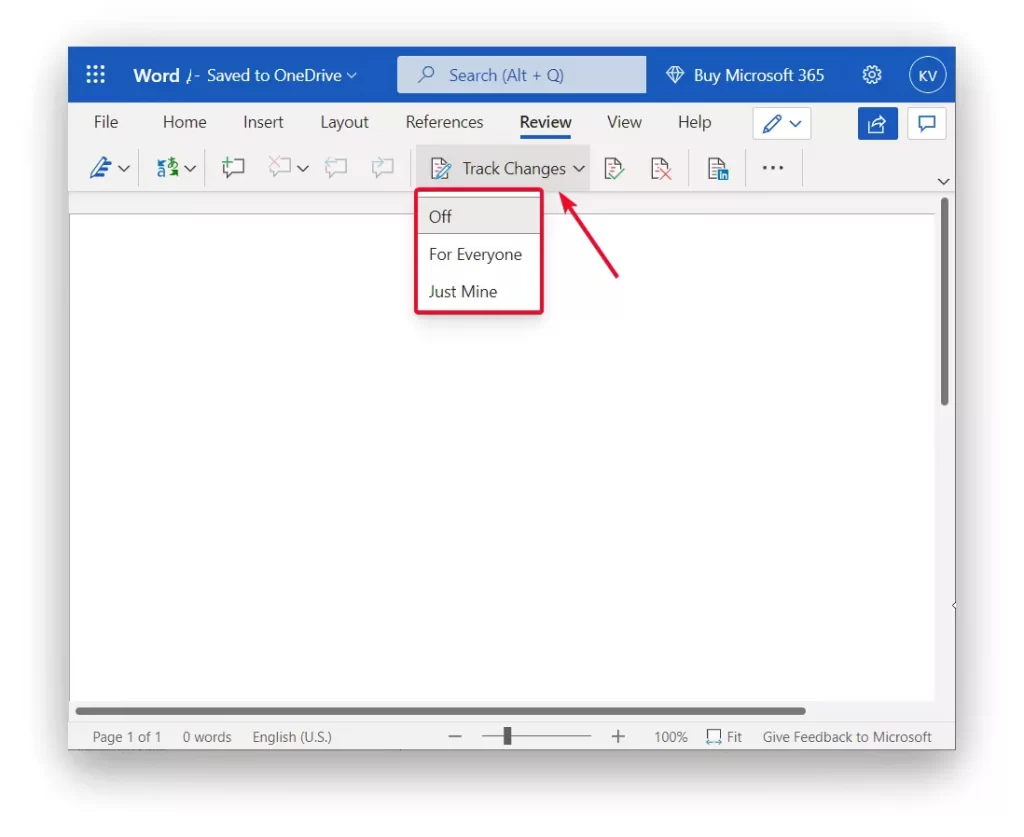Go to Next Comment icon

pyautogui.click(x=382, y=168)
